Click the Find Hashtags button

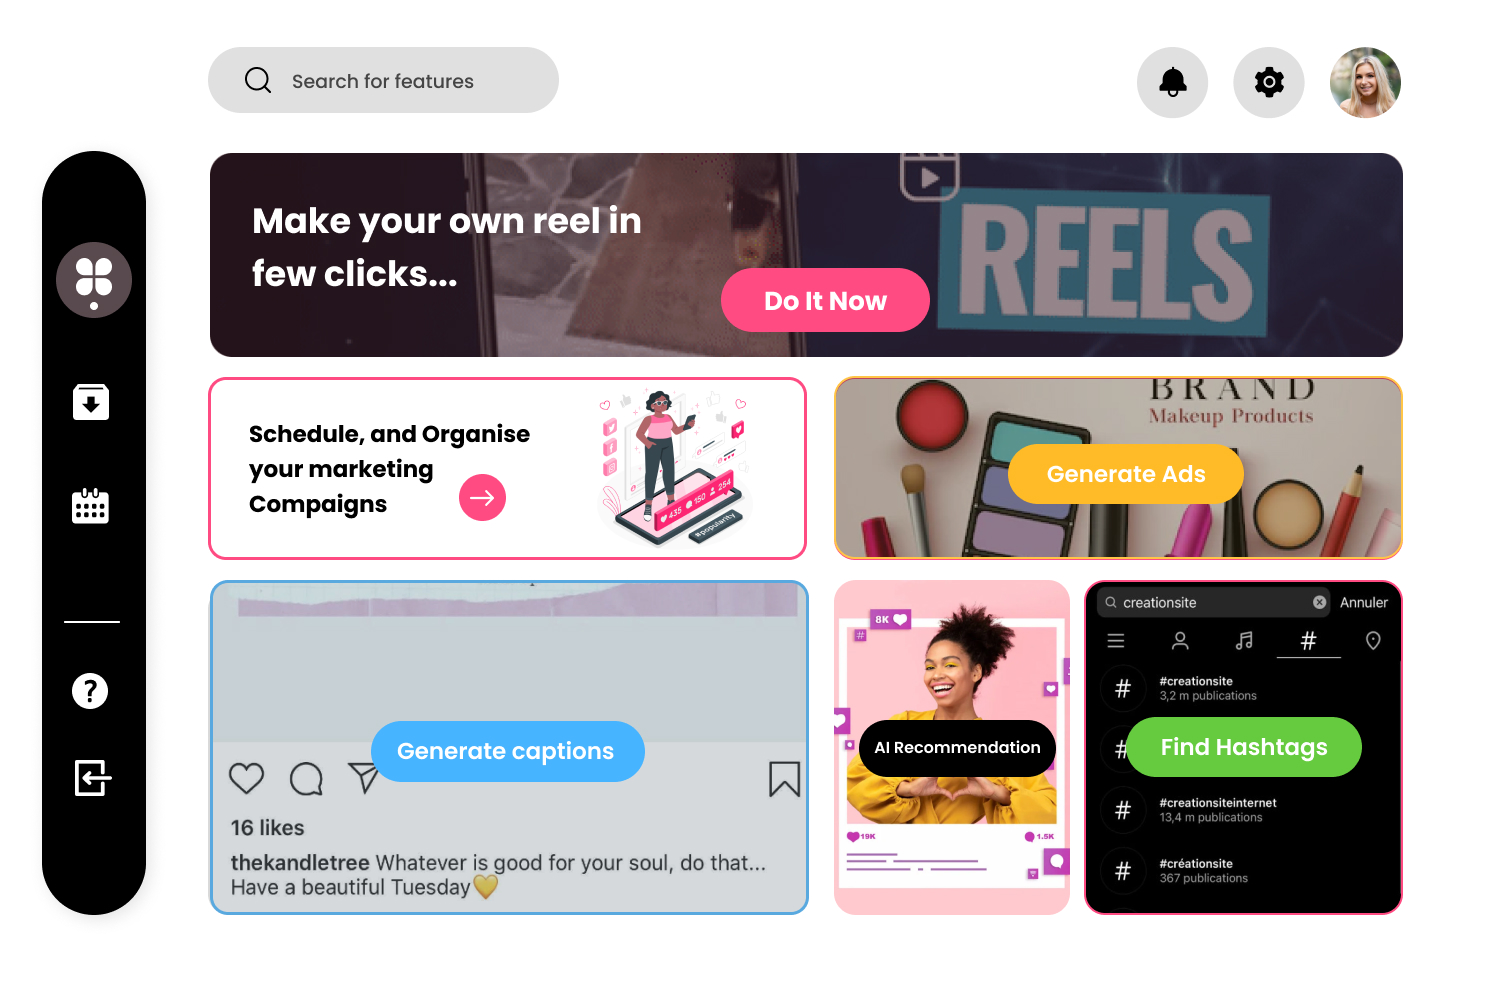click(x=1244, y=747)
